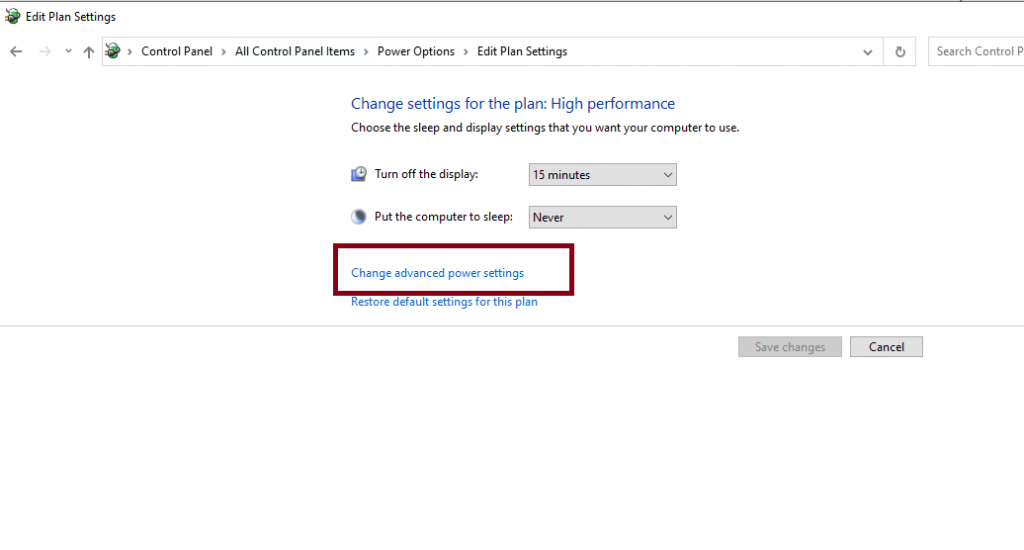Click the Edit Plan Settings breadcrumb
1024x550 pixels.
point(522,52)
